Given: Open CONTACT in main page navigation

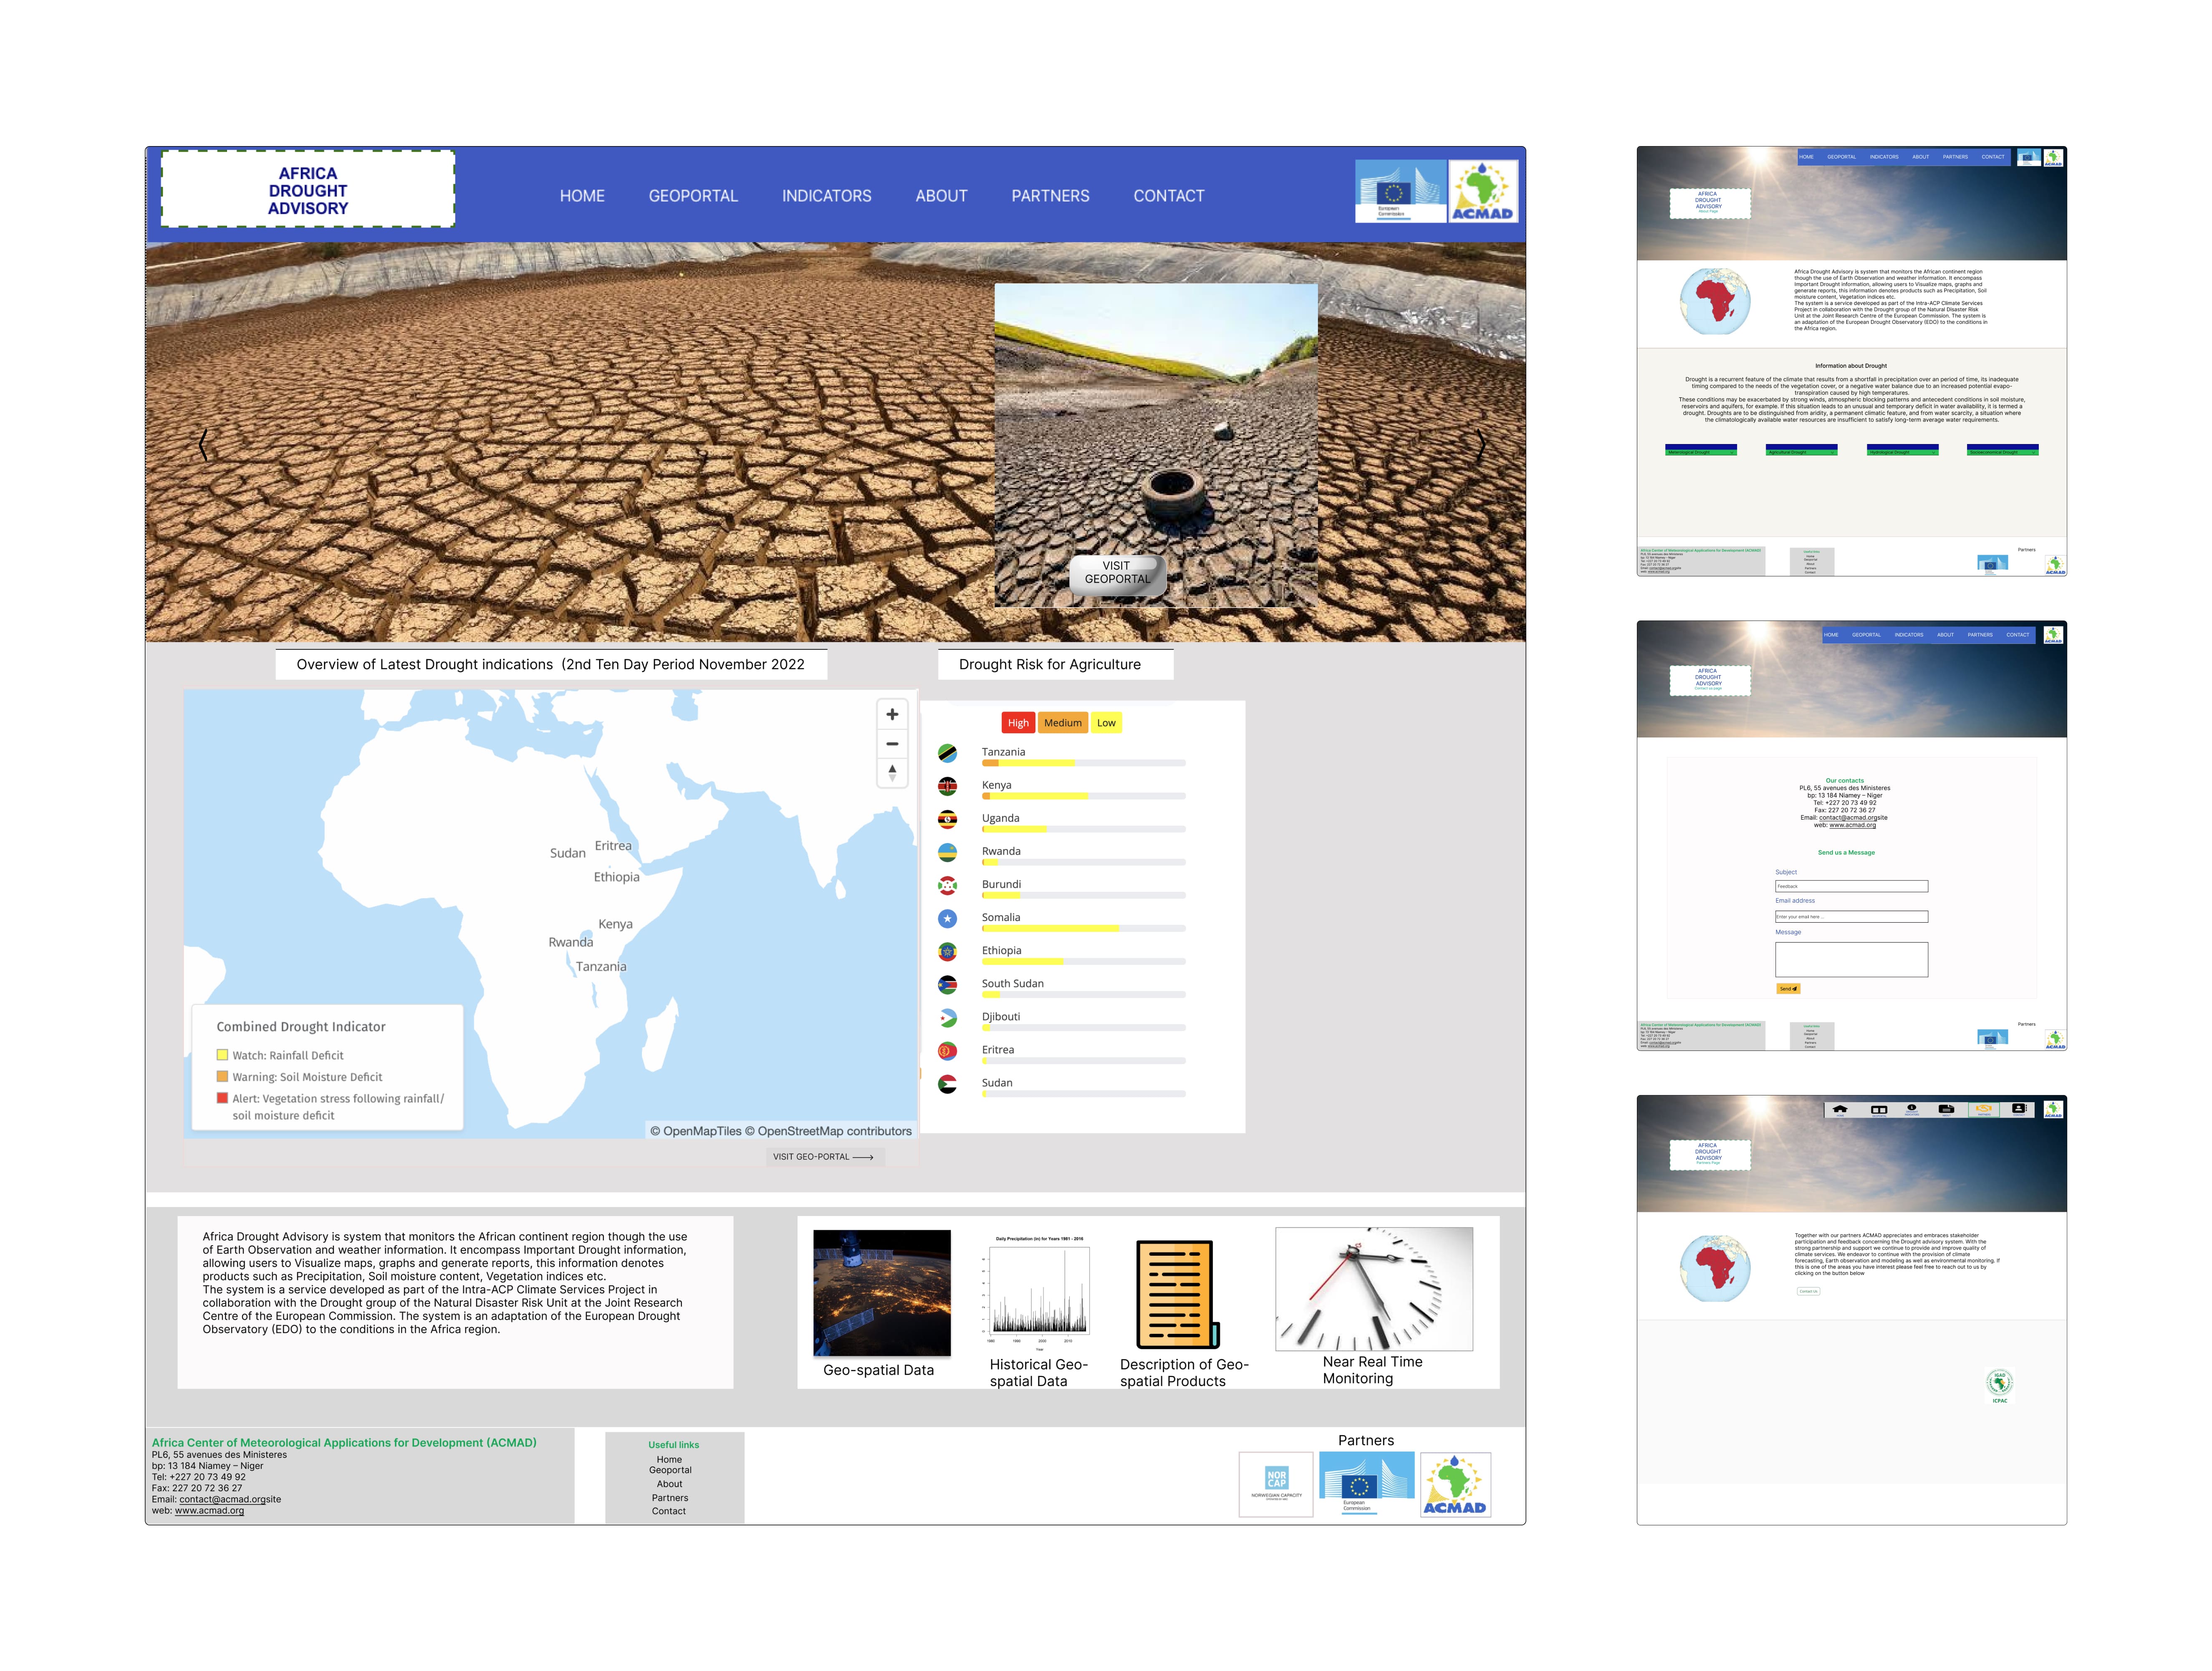Looking at the screenshot, I should coord(1168,196).
